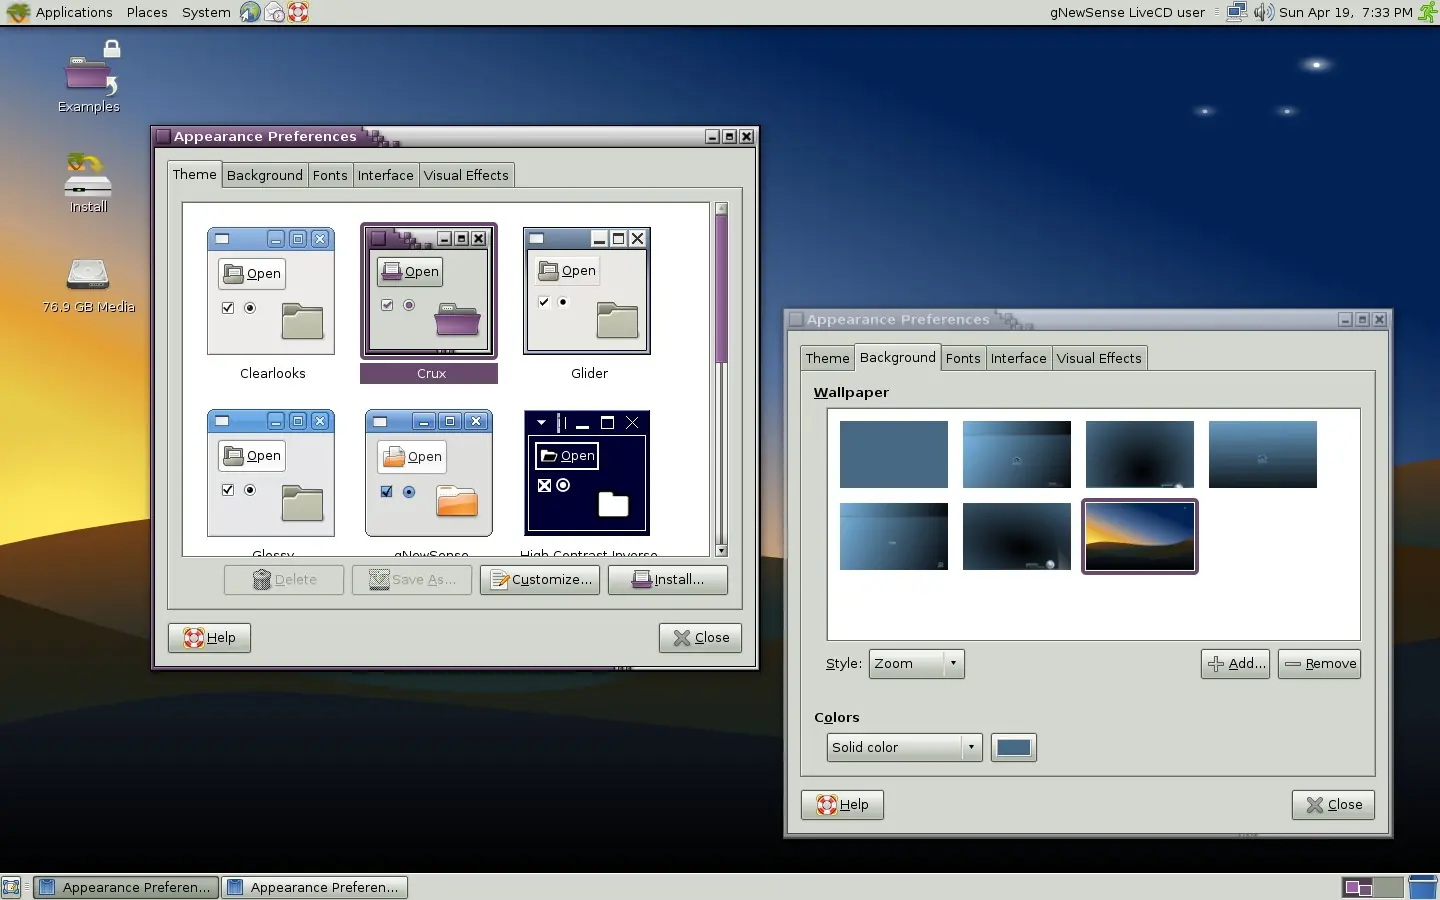
Task: Click the theme list scroll down arrow
Action: [x=721, y=550]
